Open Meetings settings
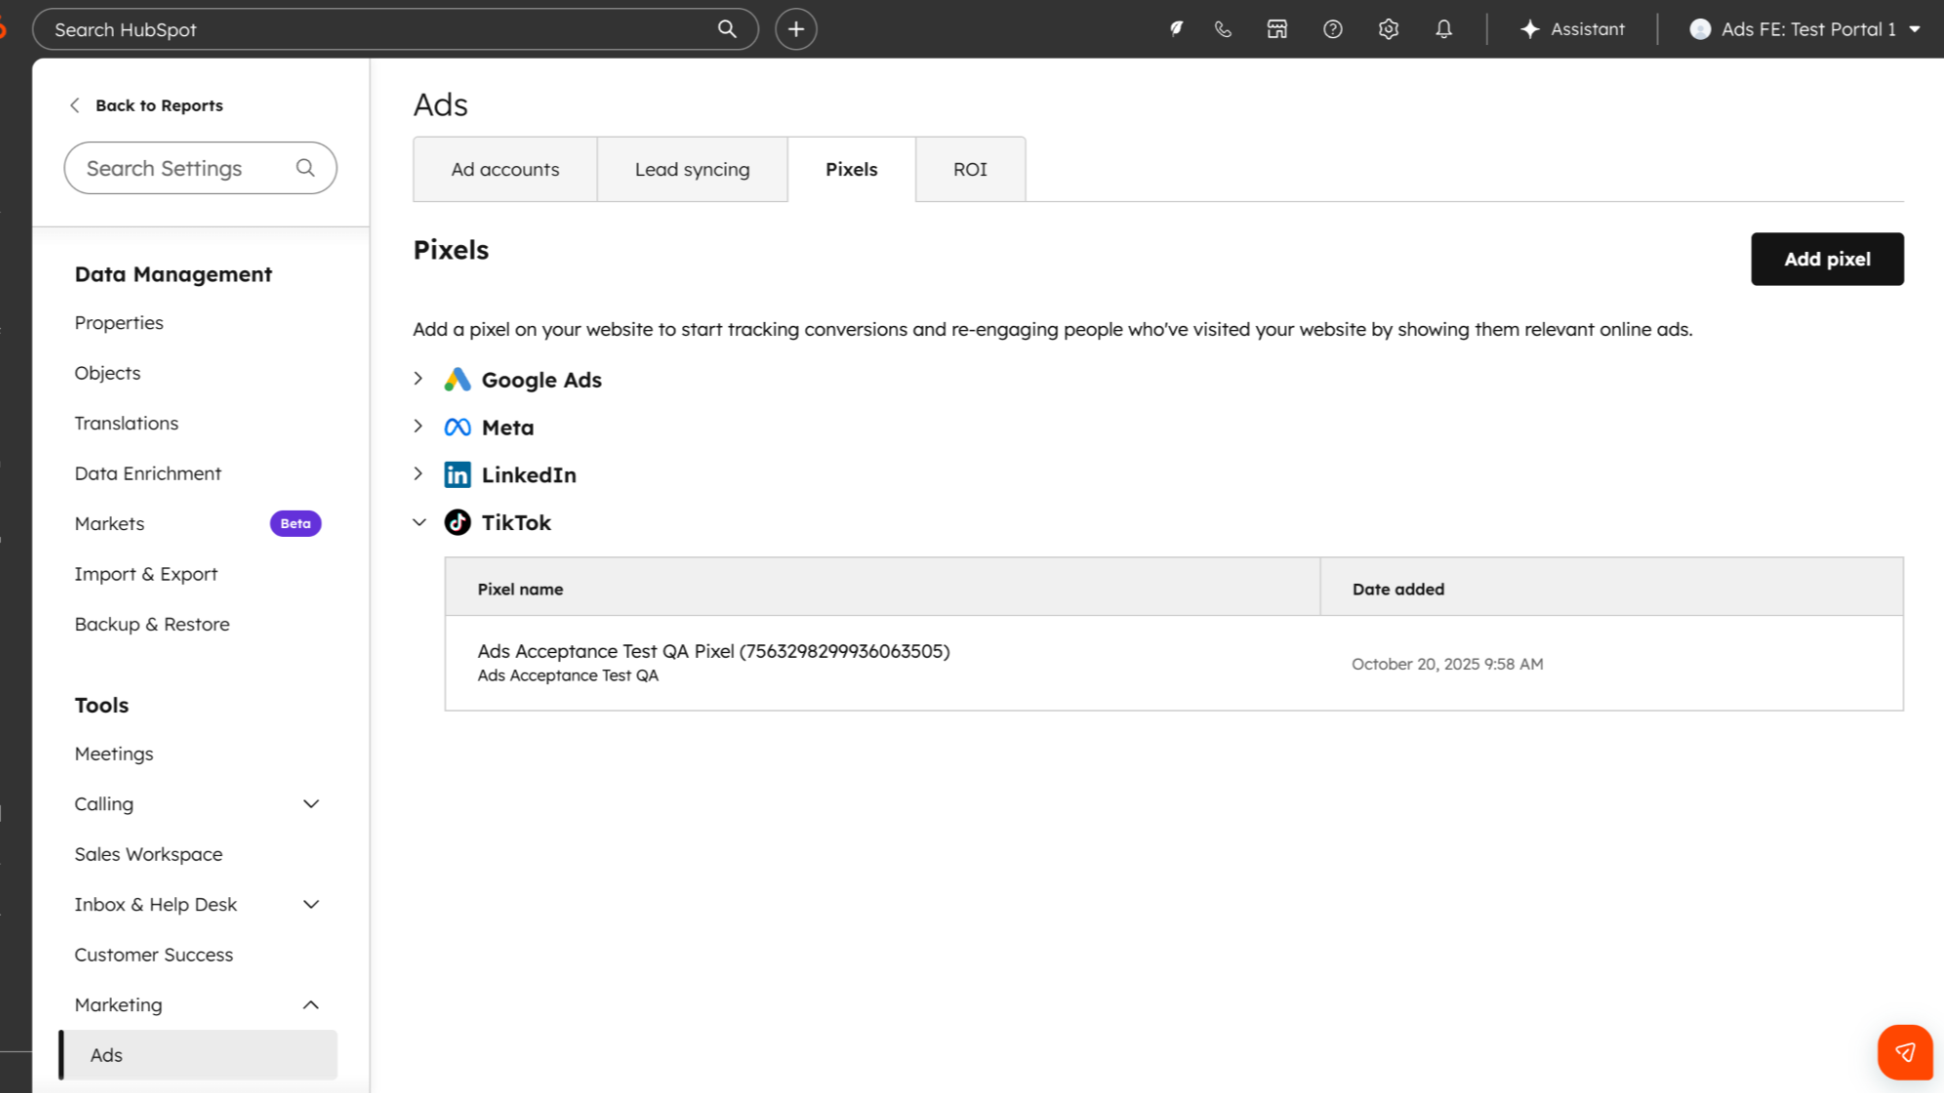Viewport: 1944px width, 1093px height. point(114,754)
